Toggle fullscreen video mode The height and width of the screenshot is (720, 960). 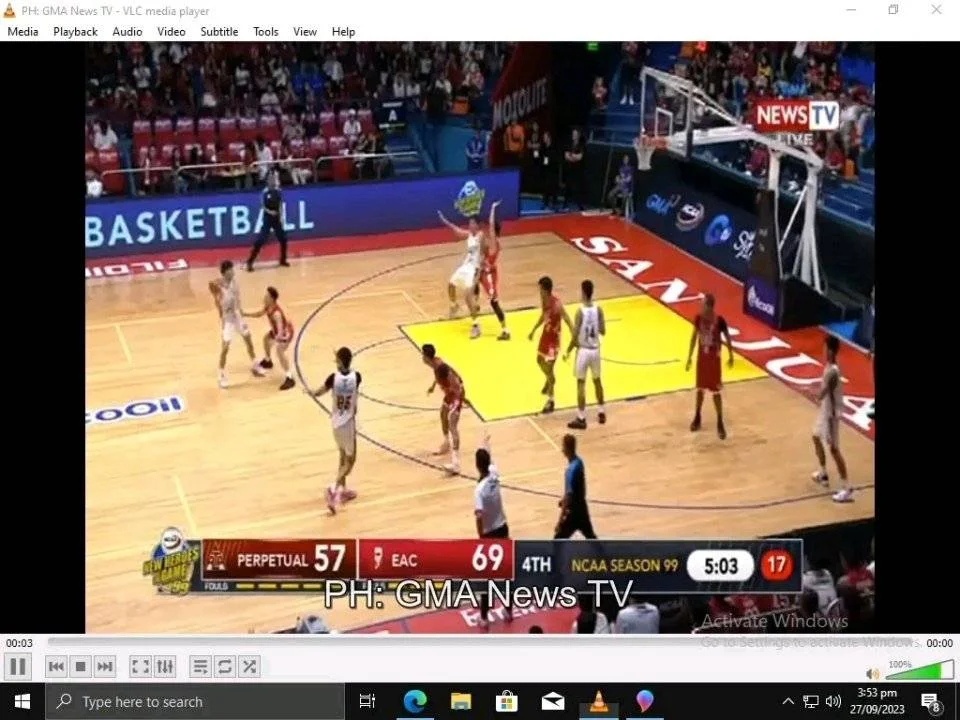pos(140,666)
